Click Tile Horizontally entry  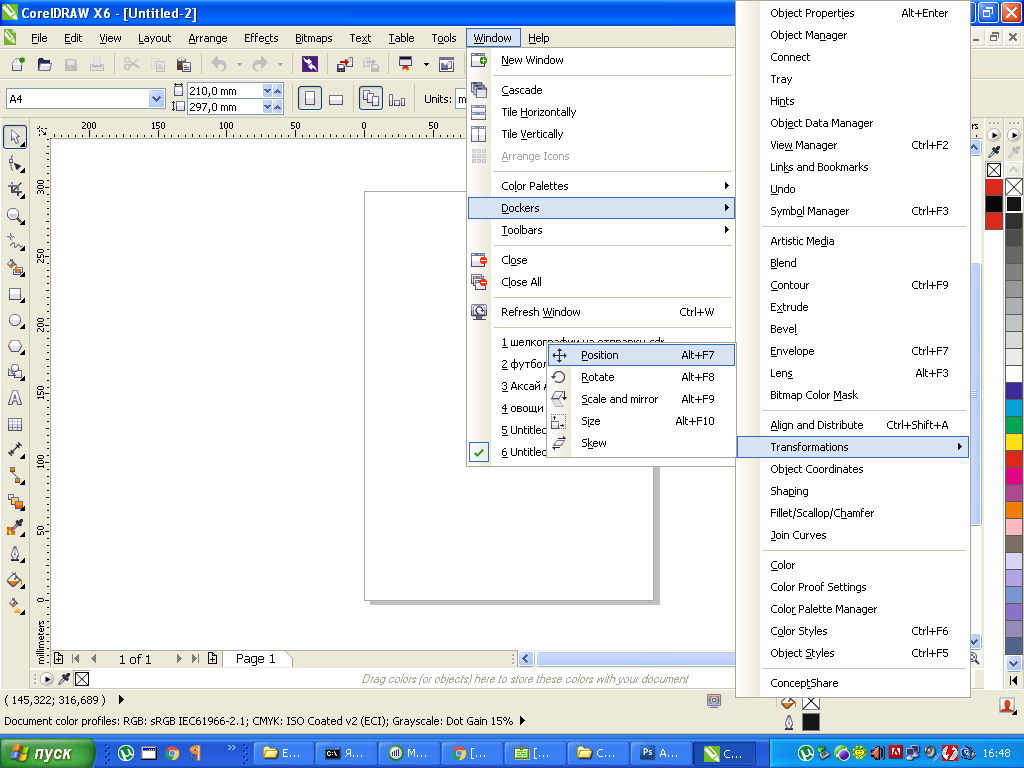(x=601, y=112)
